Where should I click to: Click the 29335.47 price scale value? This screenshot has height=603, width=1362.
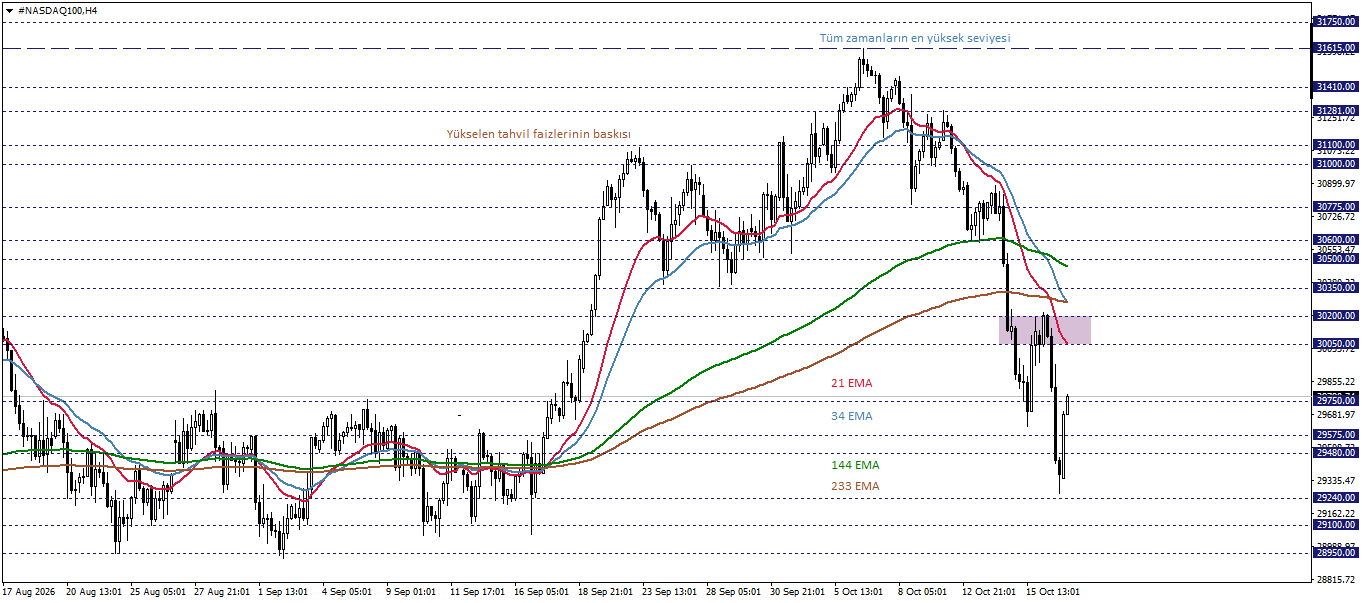pyautogui.click(x=1336, y=481)
